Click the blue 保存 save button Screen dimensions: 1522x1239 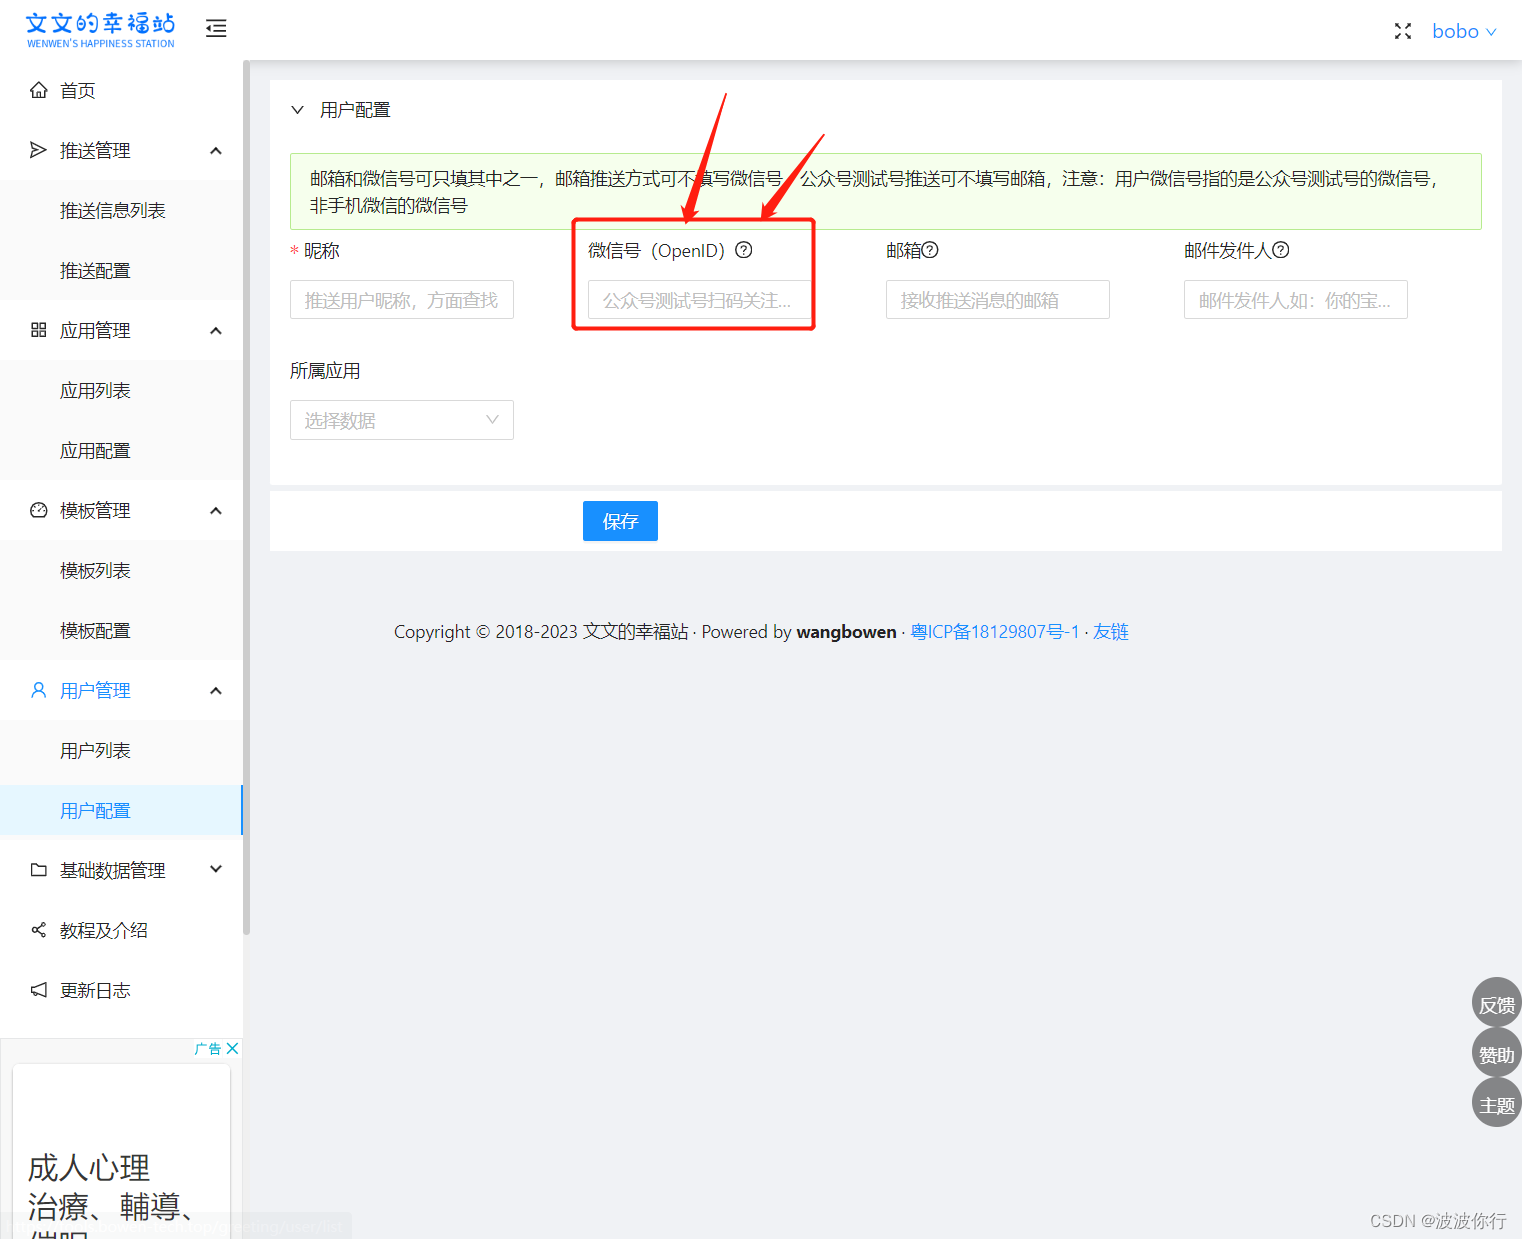click(620, 521)
